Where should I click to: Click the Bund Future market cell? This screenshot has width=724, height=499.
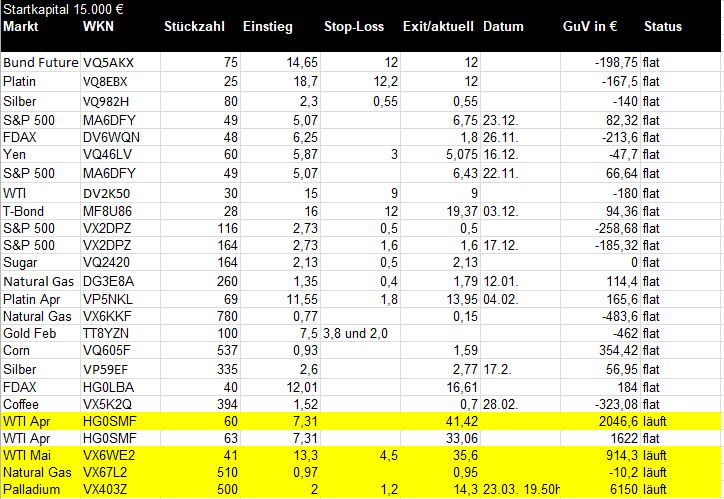(x=40, y=62)
